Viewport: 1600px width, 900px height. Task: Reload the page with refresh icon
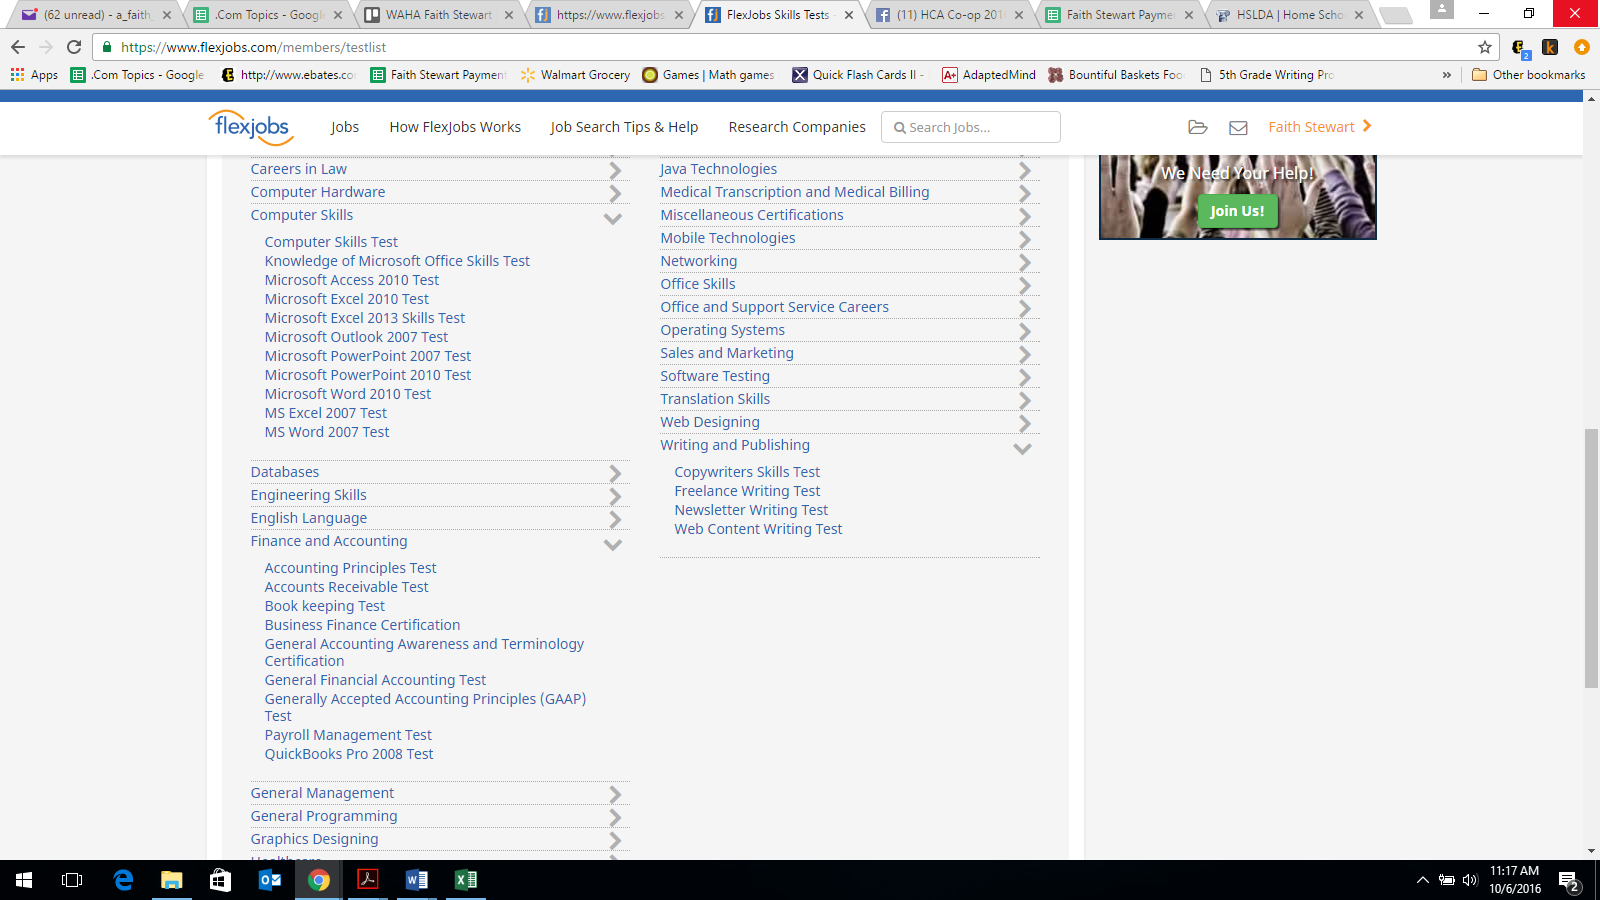pyautogui.click(x=74, y=47)
